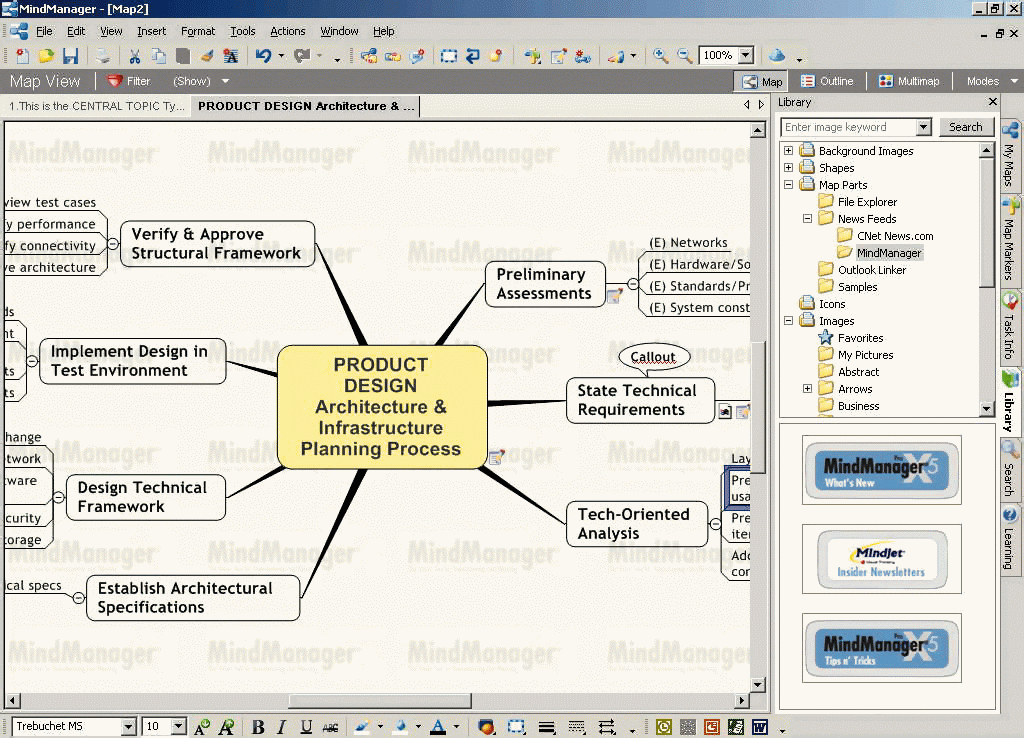
Task: Open the Actions menu
Action: pos(287,31)
